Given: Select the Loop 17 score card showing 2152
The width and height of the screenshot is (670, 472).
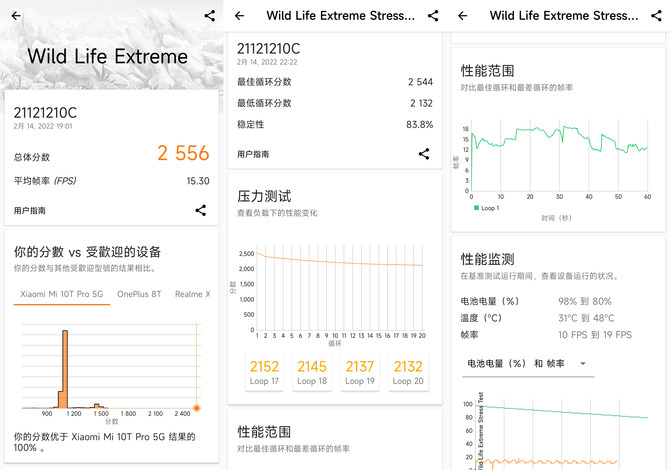Looking at the screenshot, I should tap(265, 372).
